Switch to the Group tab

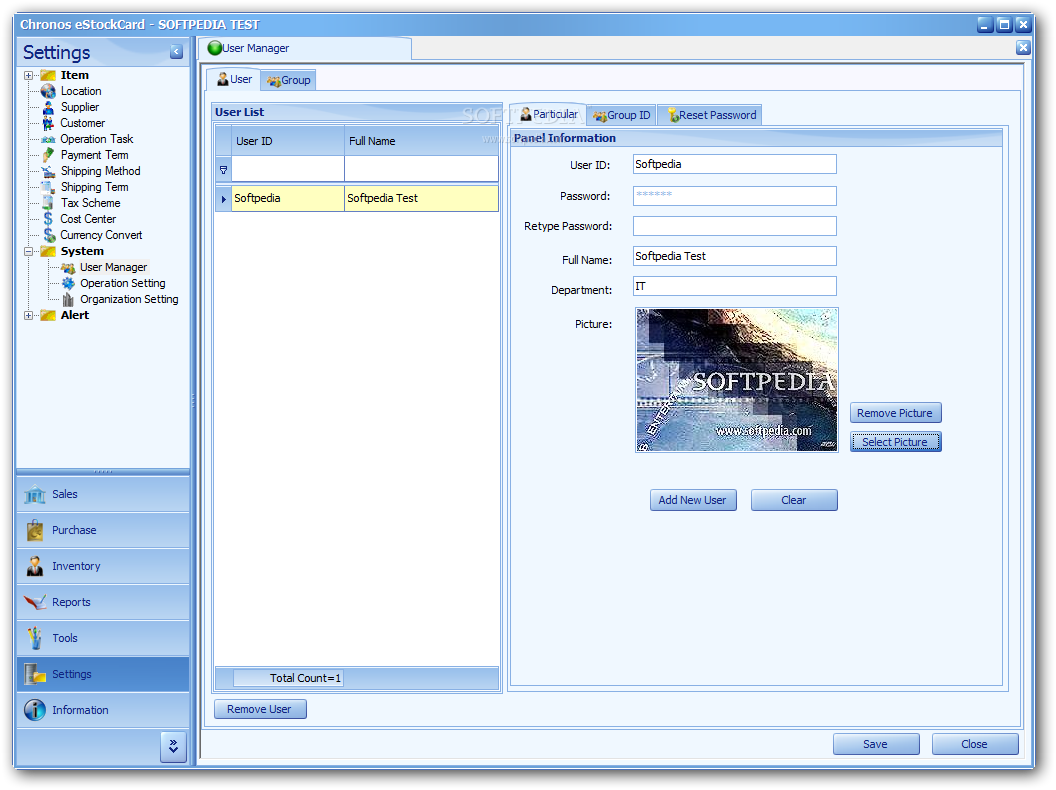(288, 80)
